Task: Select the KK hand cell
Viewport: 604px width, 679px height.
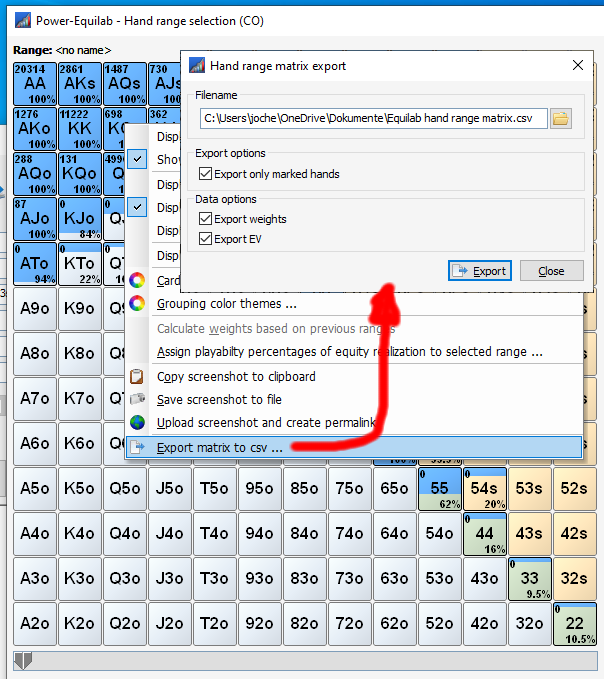Action: click(80, 129)
